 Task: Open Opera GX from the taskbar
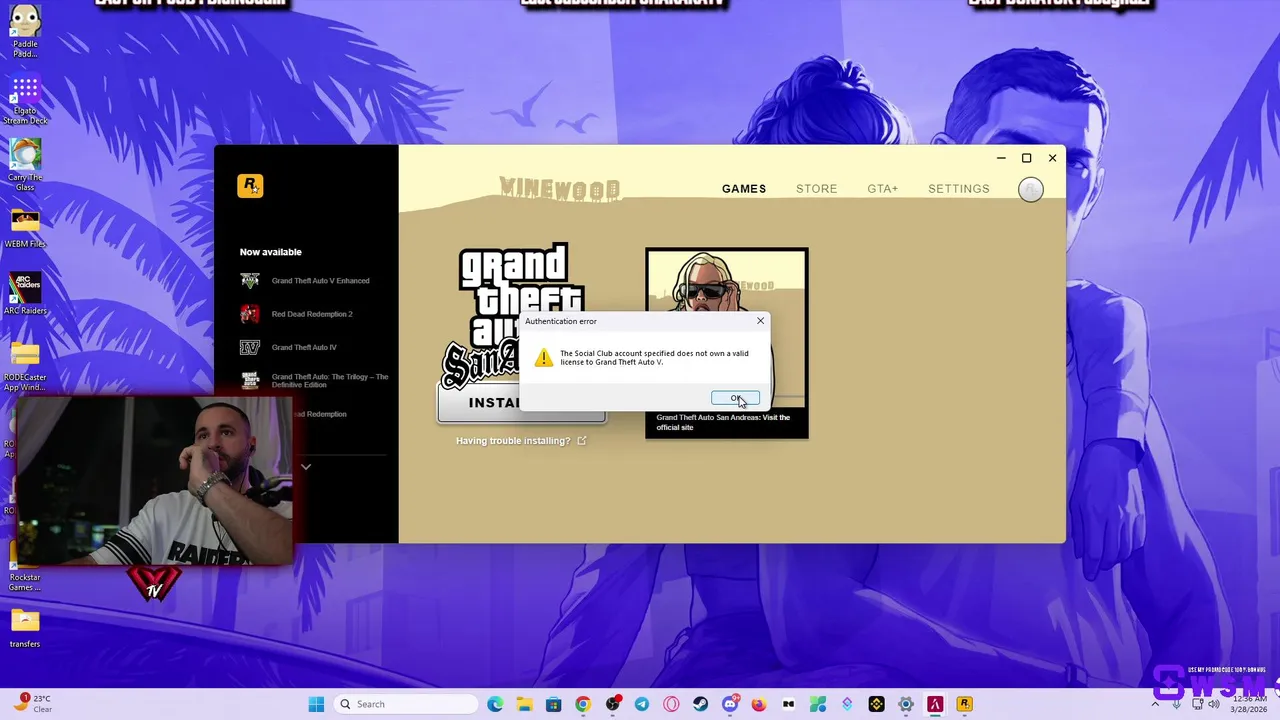(x=671, y=704)
